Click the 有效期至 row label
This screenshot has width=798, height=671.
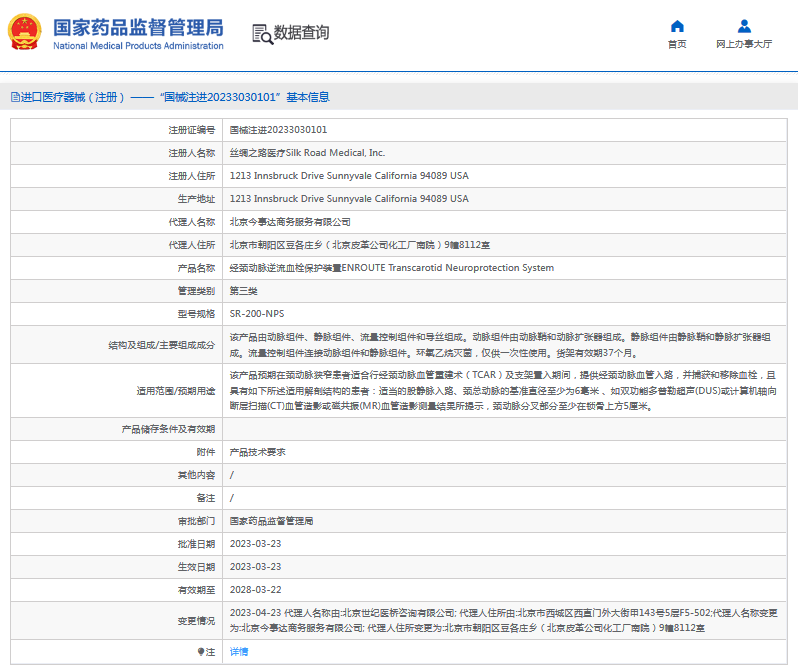click(196, 590)
